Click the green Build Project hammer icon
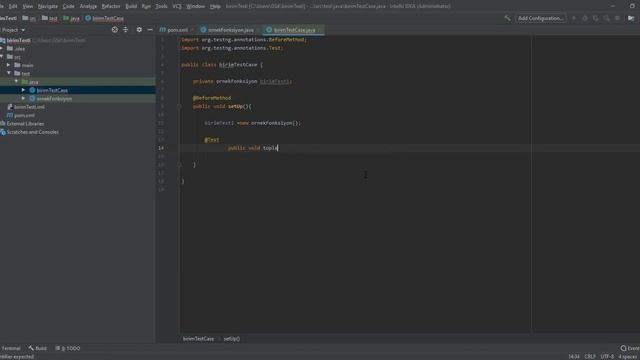Viewport: 640px width, 360px height. click(507, 18)
